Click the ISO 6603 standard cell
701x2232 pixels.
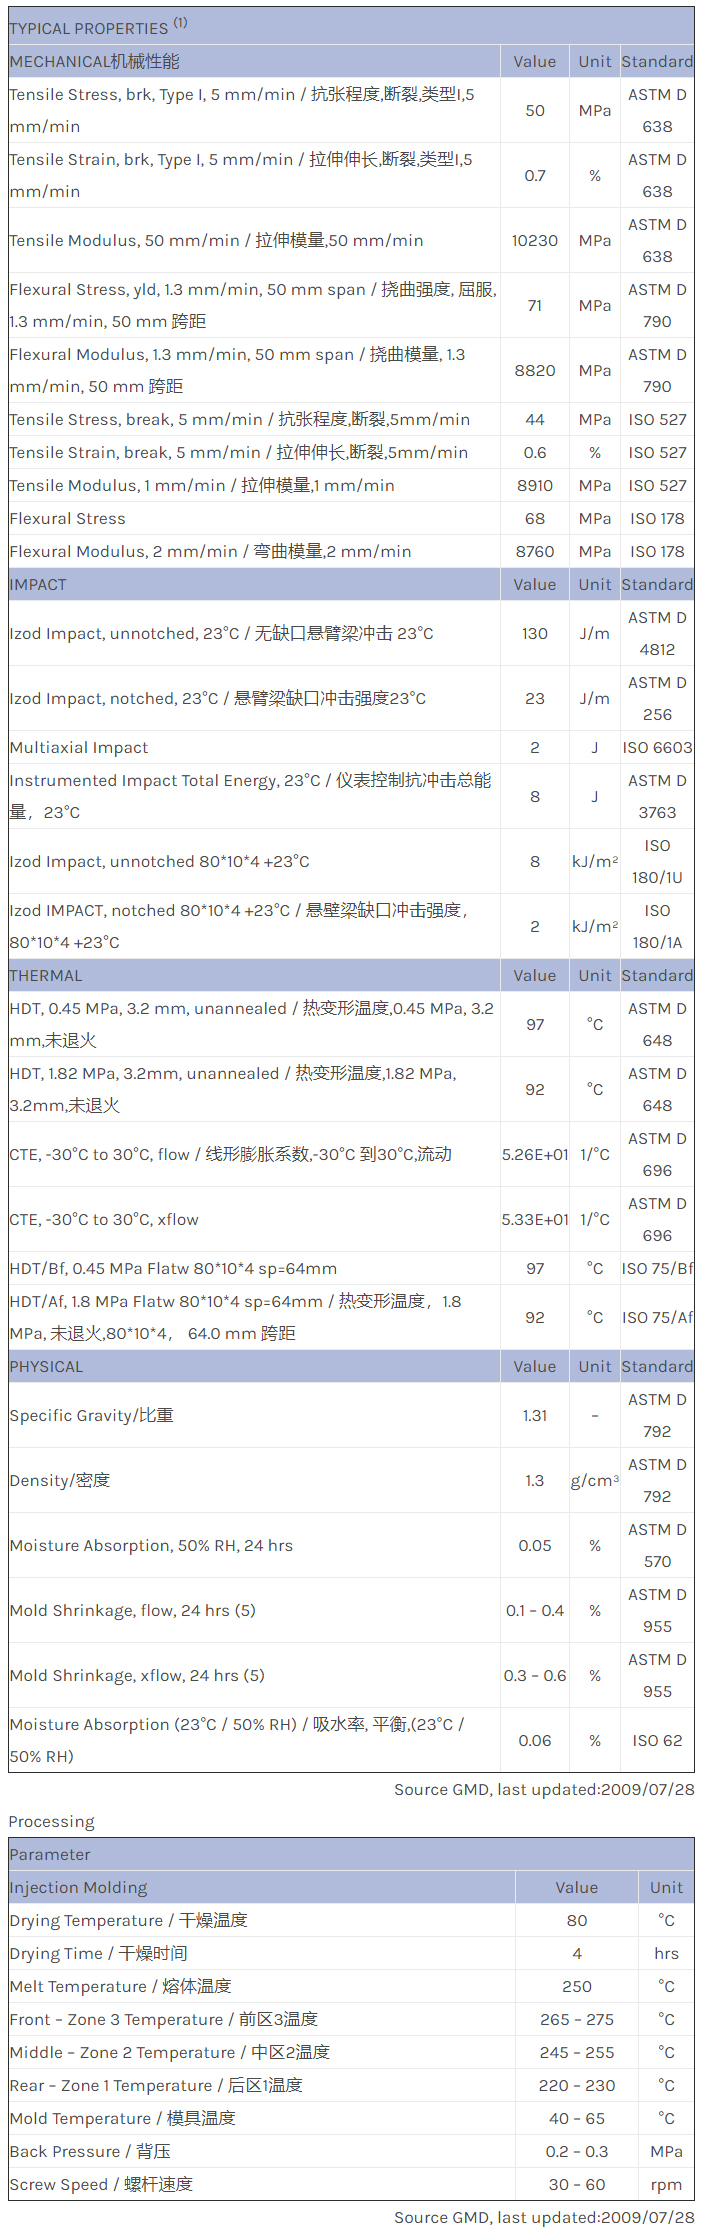657,747
